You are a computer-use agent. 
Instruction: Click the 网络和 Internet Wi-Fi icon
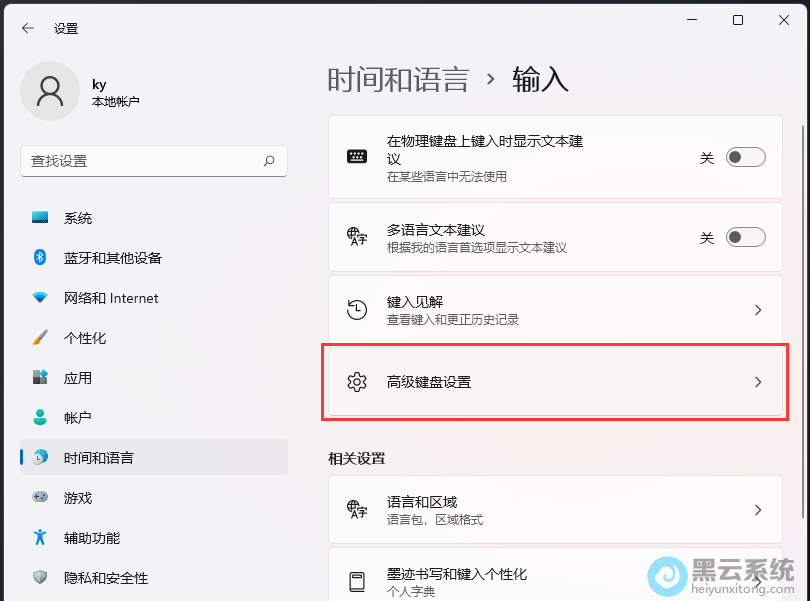[40, 298]
